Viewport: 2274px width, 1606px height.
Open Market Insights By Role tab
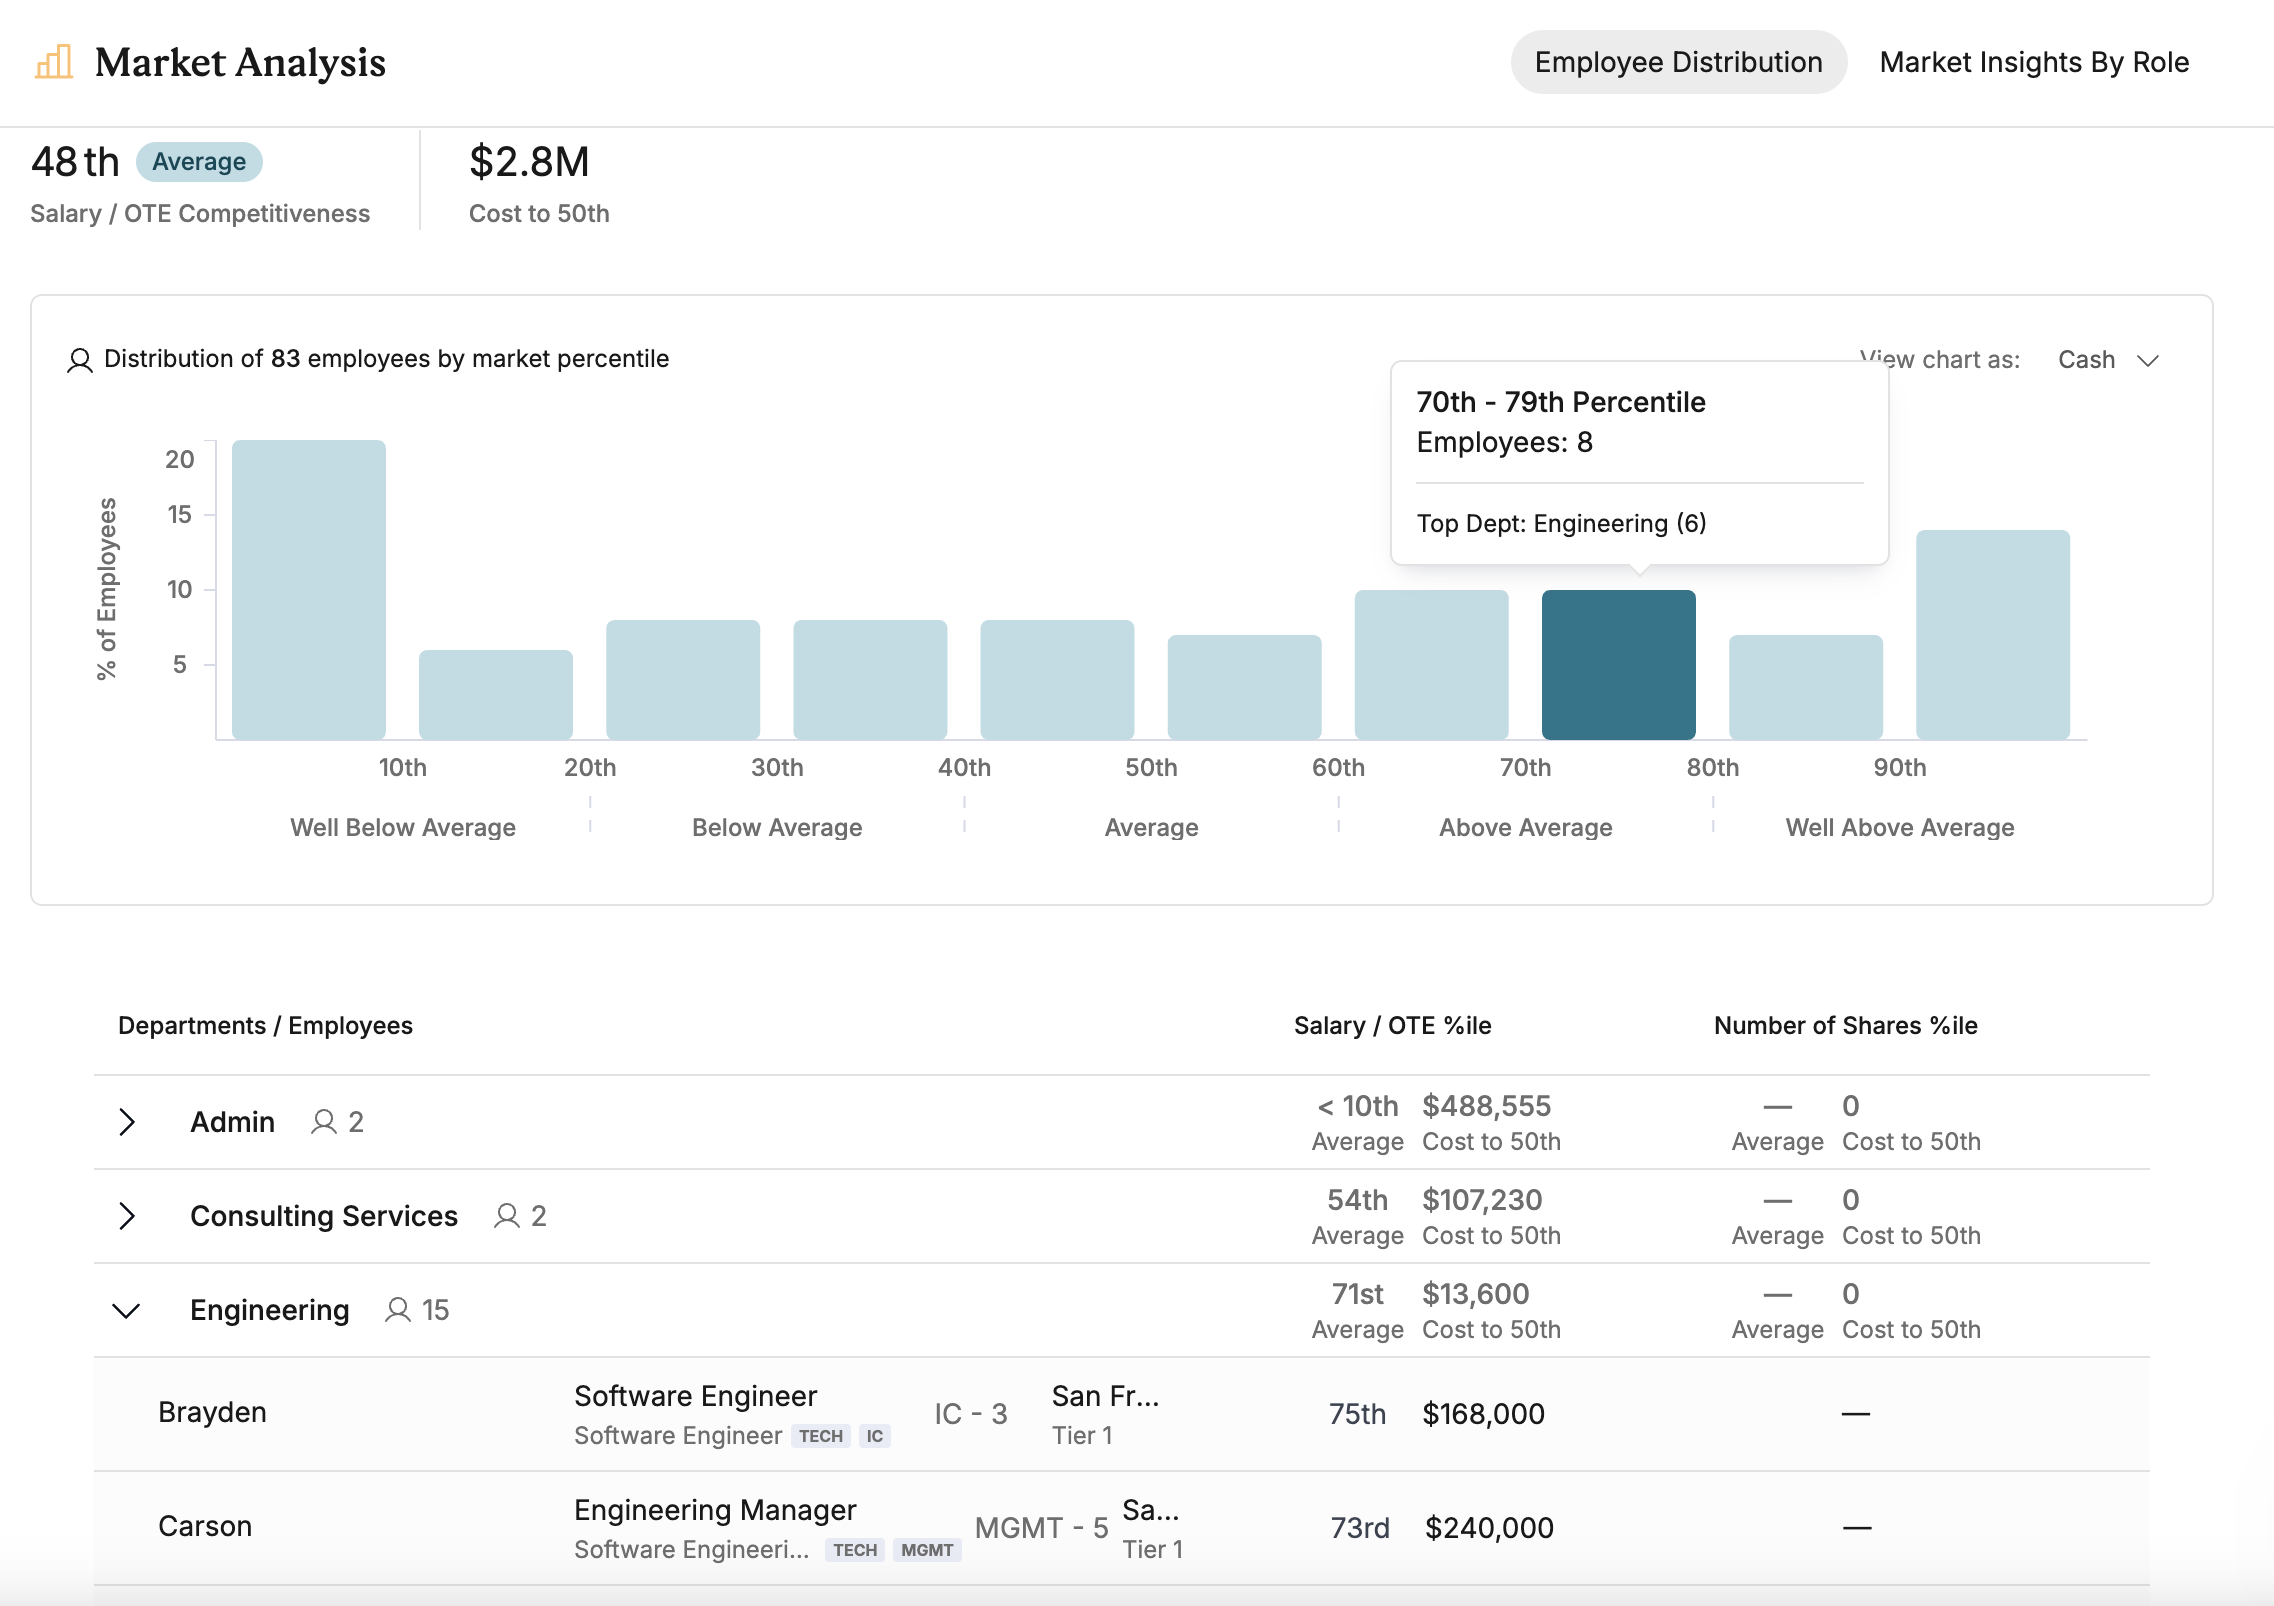pos(2033,62)
